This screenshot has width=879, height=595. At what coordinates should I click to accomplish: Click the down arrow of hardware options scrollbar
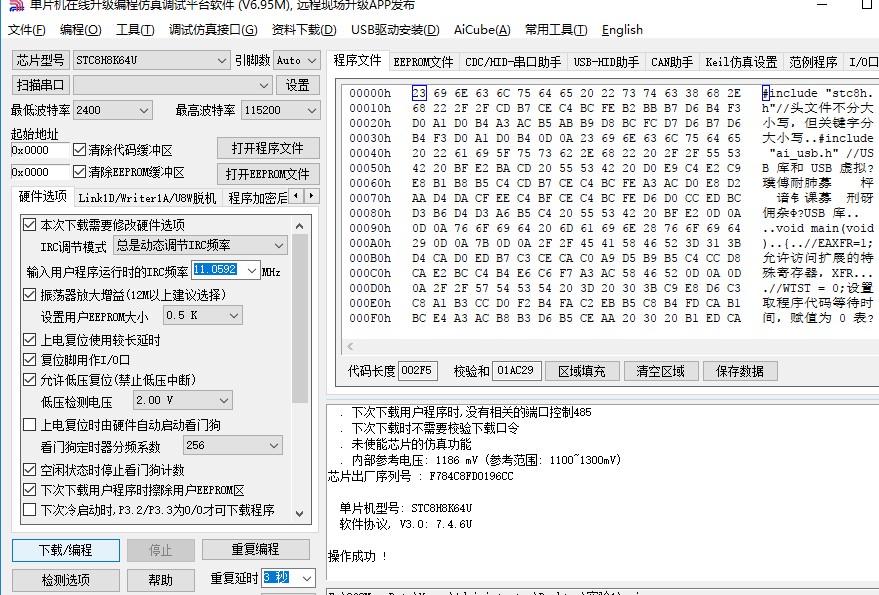pos(299,513)
